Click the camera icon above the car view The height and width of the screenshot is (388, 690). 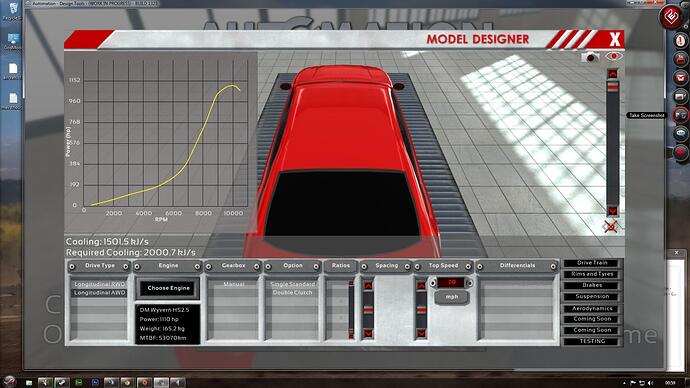coord(590,57)
